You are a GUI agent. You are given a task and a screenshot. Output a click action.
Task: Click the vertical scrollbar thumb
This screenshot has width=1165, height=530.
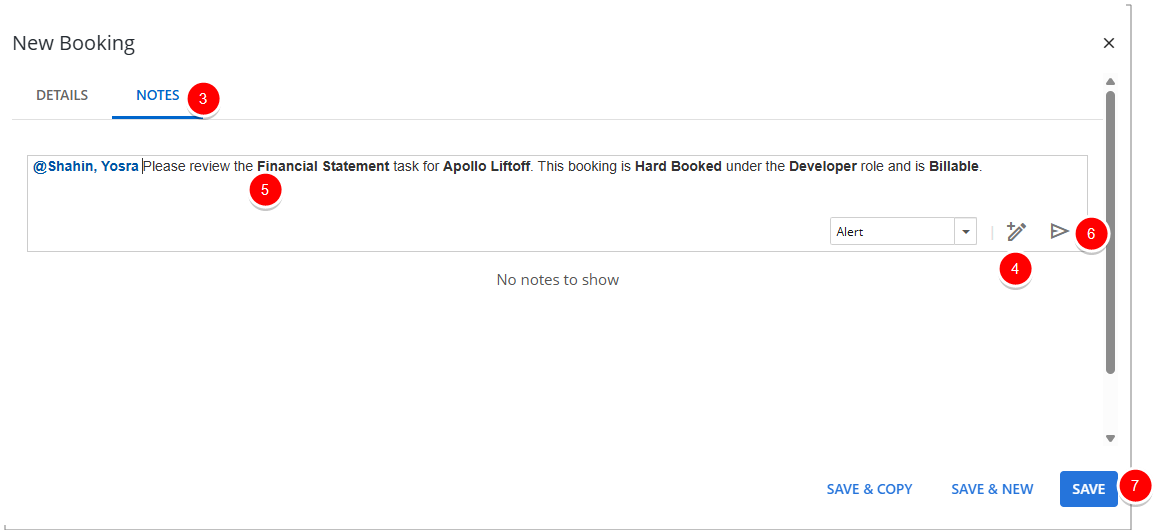pyautogui.click(x=1110, y=230)
